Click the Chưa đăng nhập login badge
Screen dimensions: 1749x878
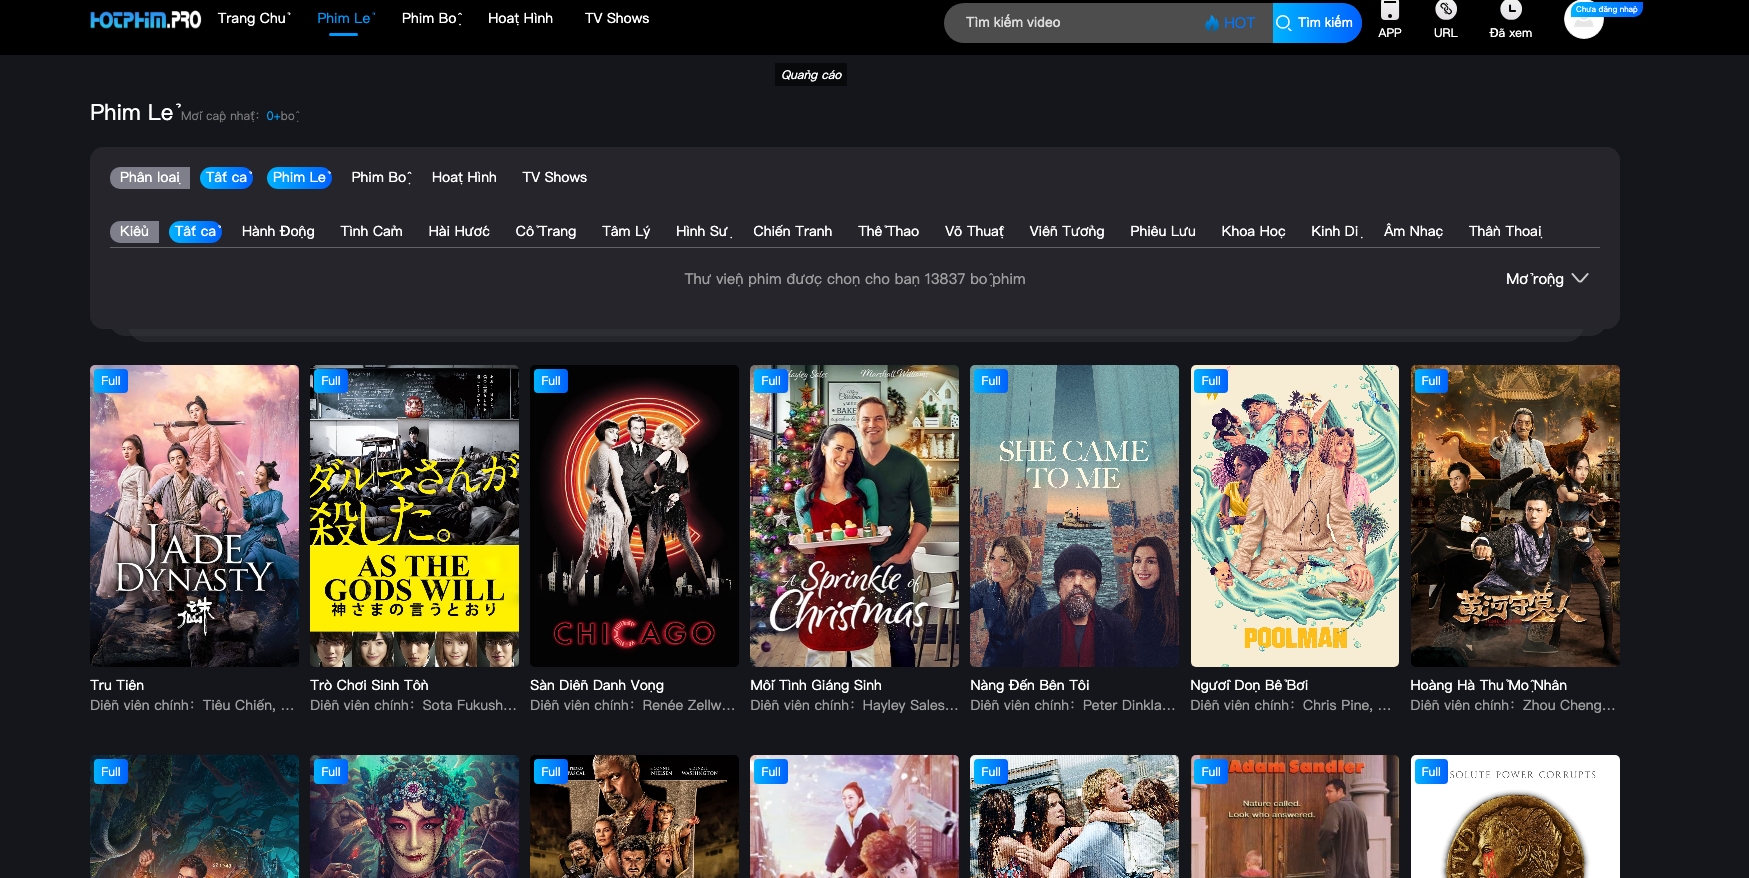[x=1606, y=9]
